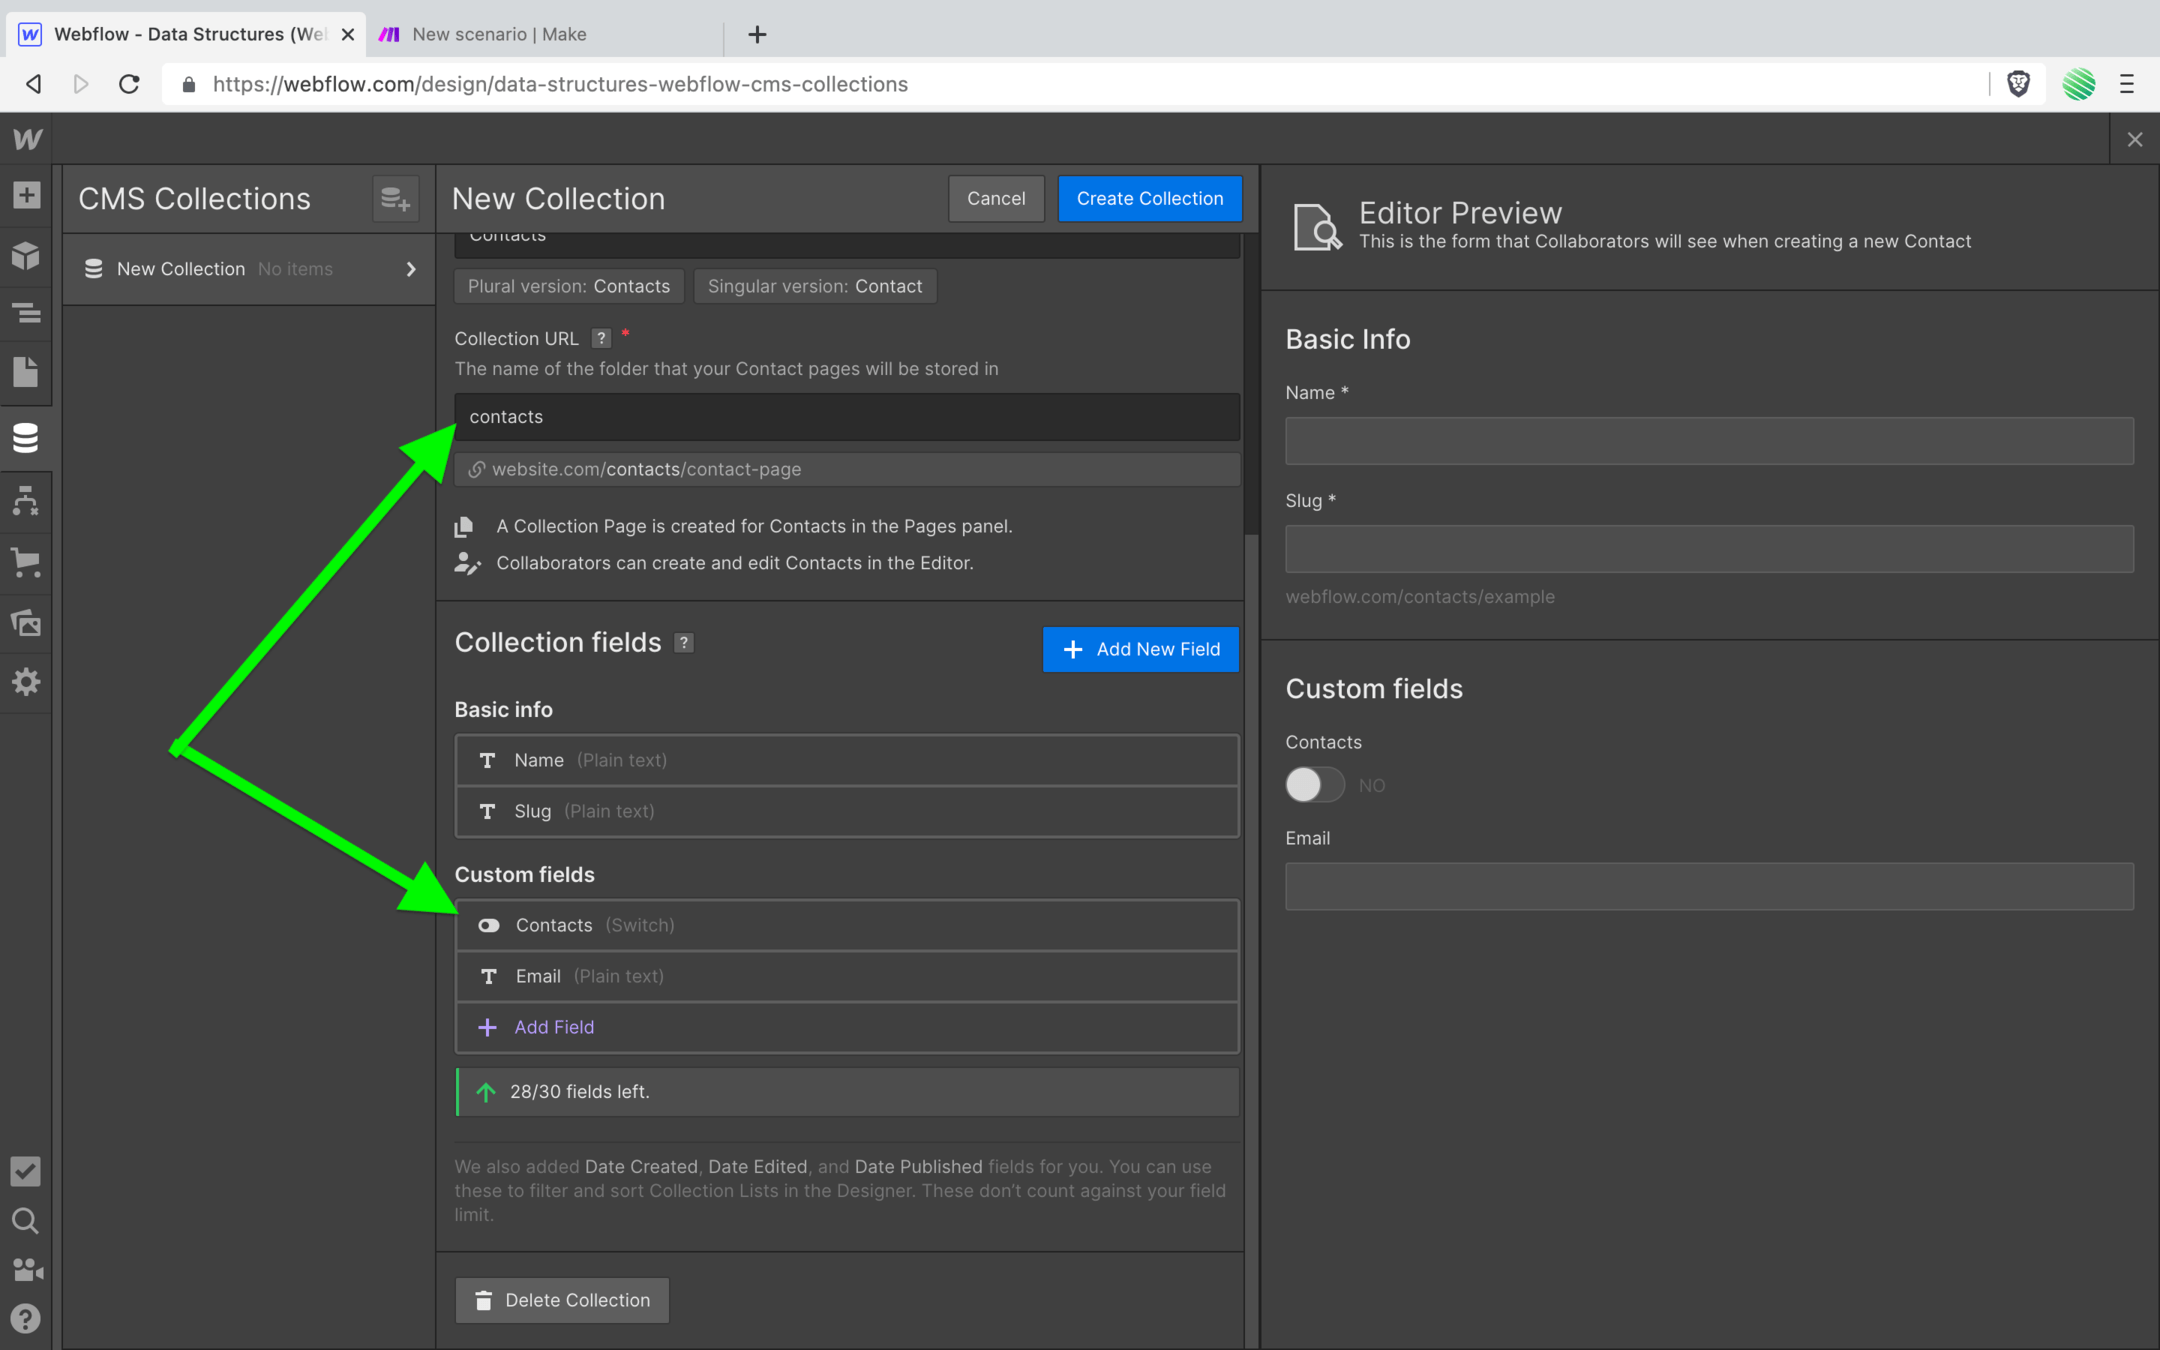Open the Search panel

[x=25, y=1221]
